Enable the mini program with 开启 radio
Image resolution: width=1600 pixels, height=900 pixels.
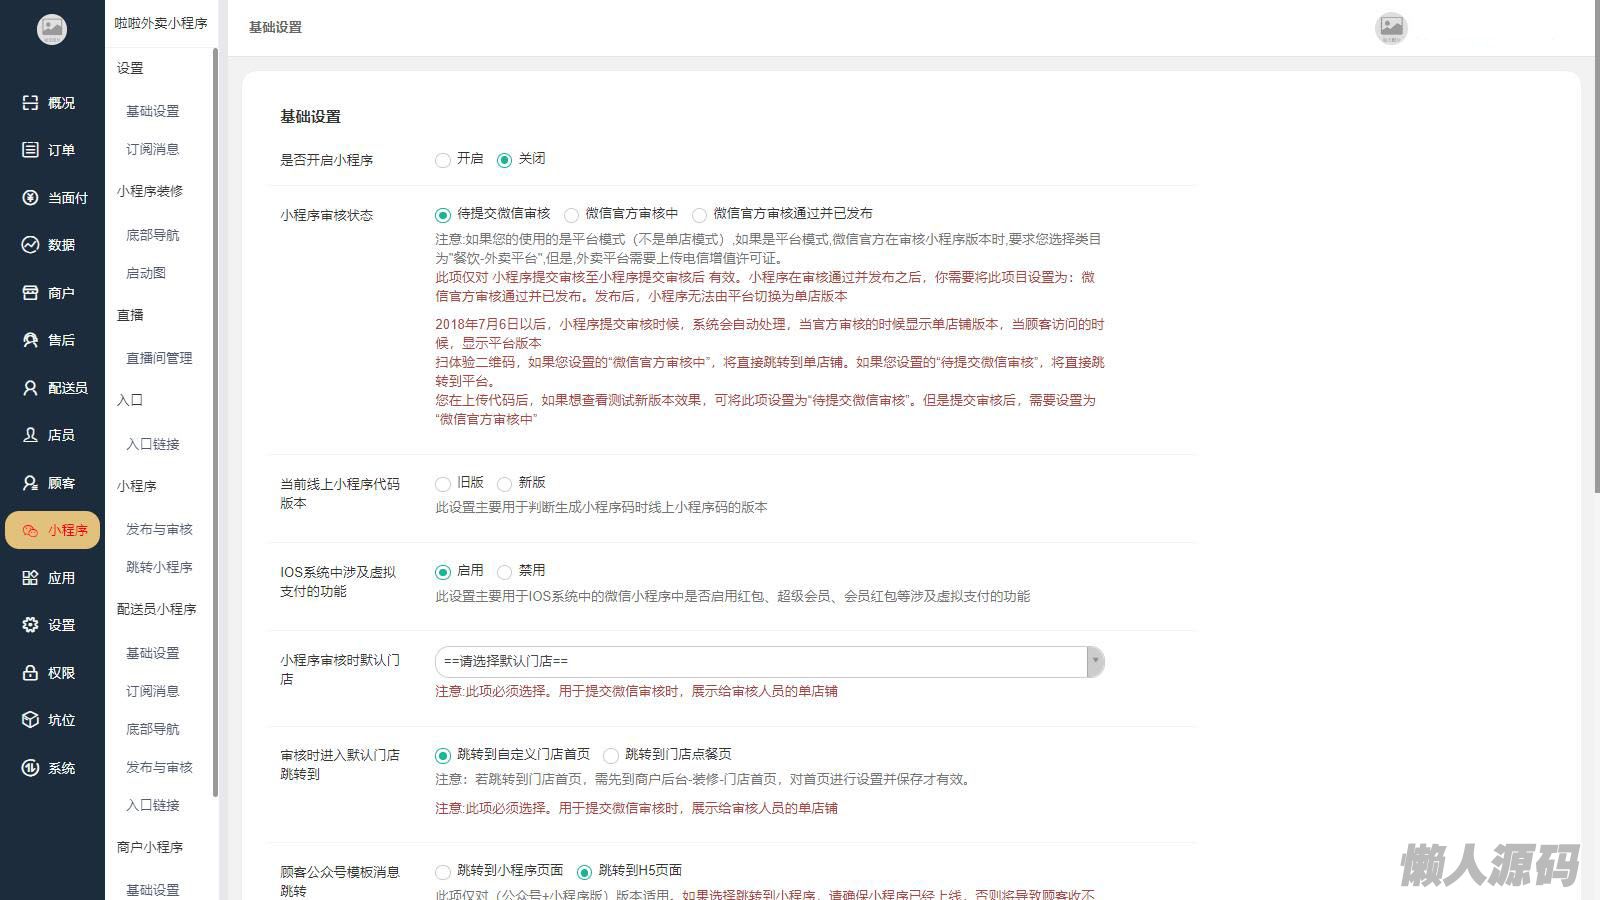(x=443, y=160)
